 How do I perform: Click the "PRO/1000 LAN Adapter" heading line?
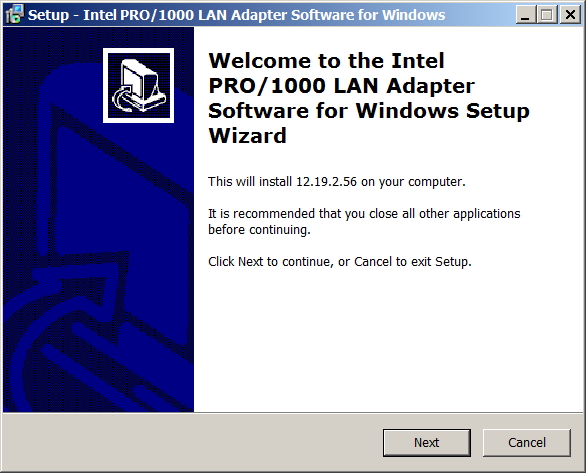(341, 86)
